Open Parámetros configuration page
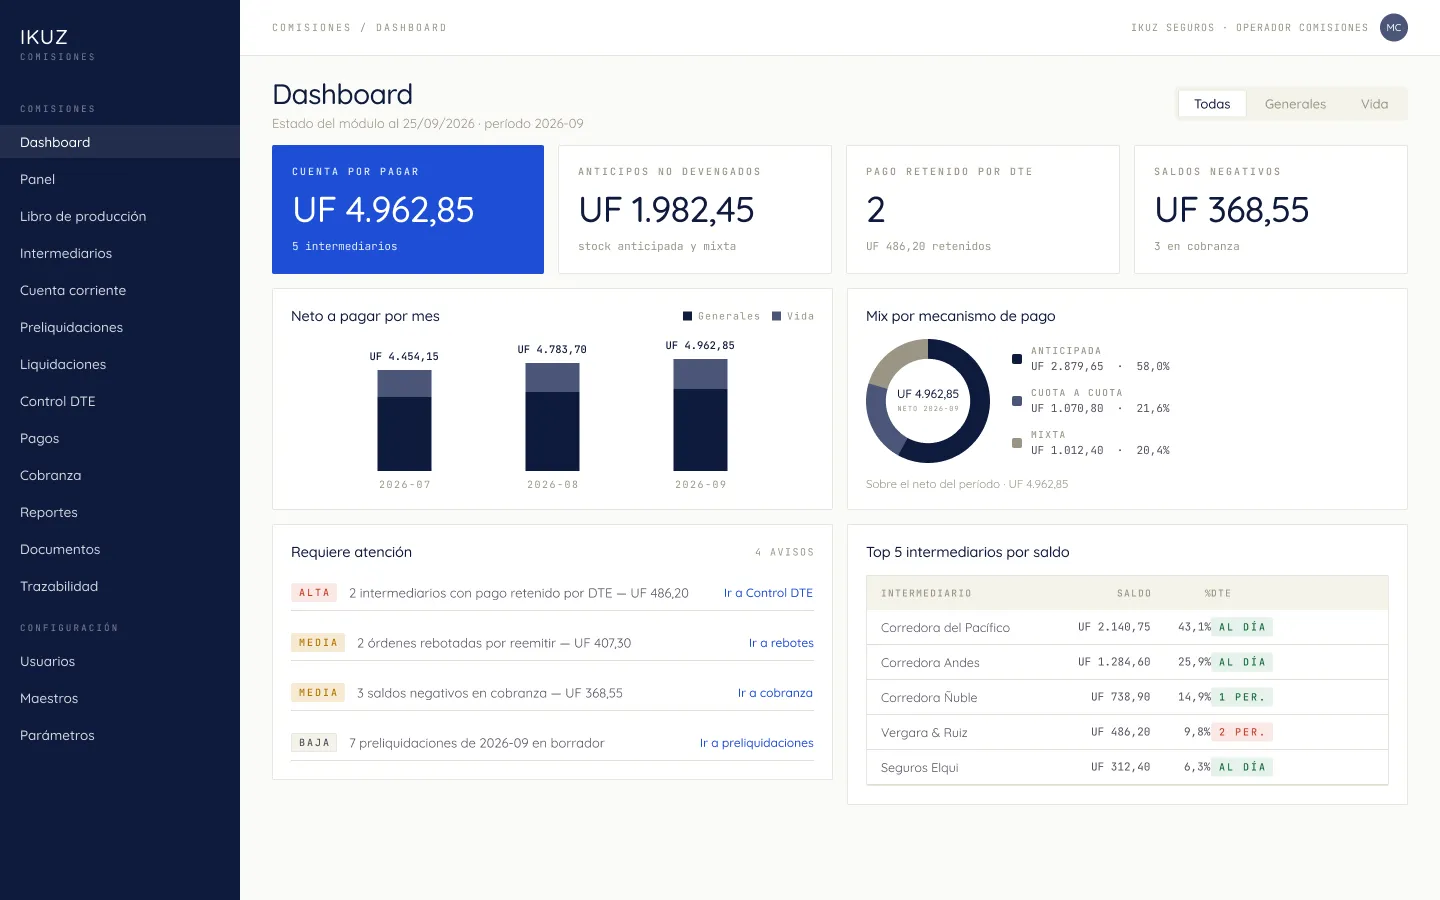This screenshot has height=900, width=1440. pos(120,735)
